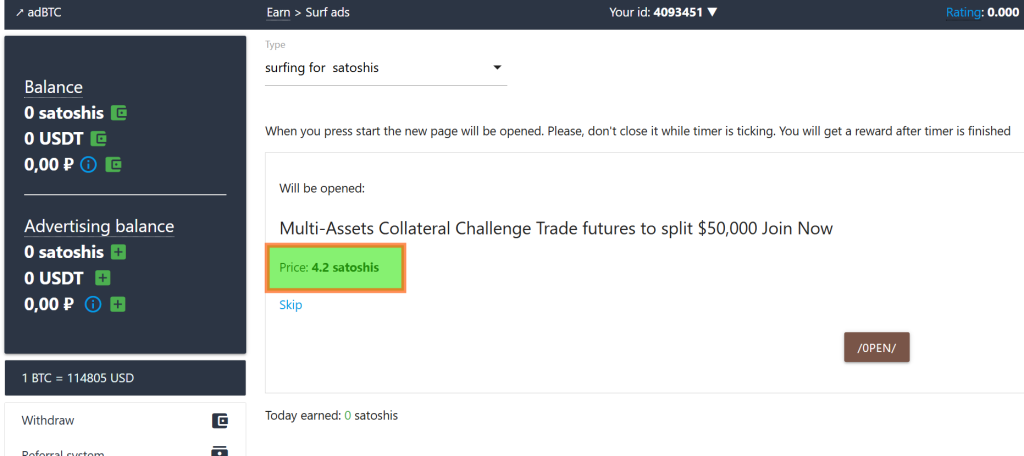The height and width of the screenshot is (456, 1024).
Task: Click the USDT balance wallet icon
Action: [98, 138]
